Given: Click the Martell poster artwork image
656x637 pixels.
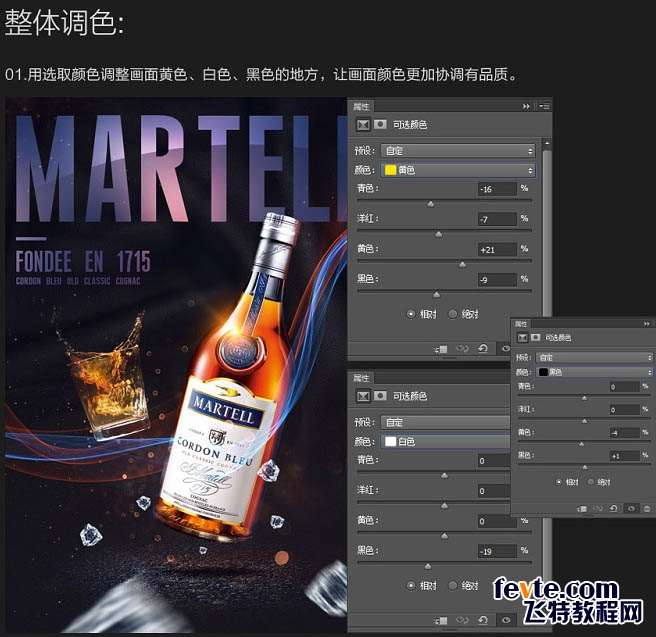Looking at the screenshot, I should 176,365.
